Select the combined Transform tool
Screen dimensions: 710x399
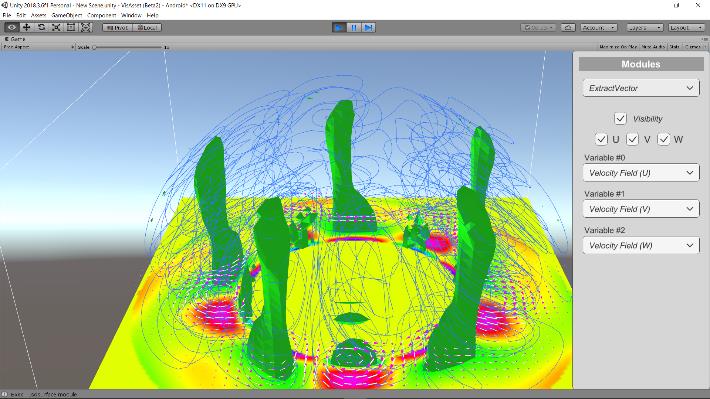coord(86,28)
